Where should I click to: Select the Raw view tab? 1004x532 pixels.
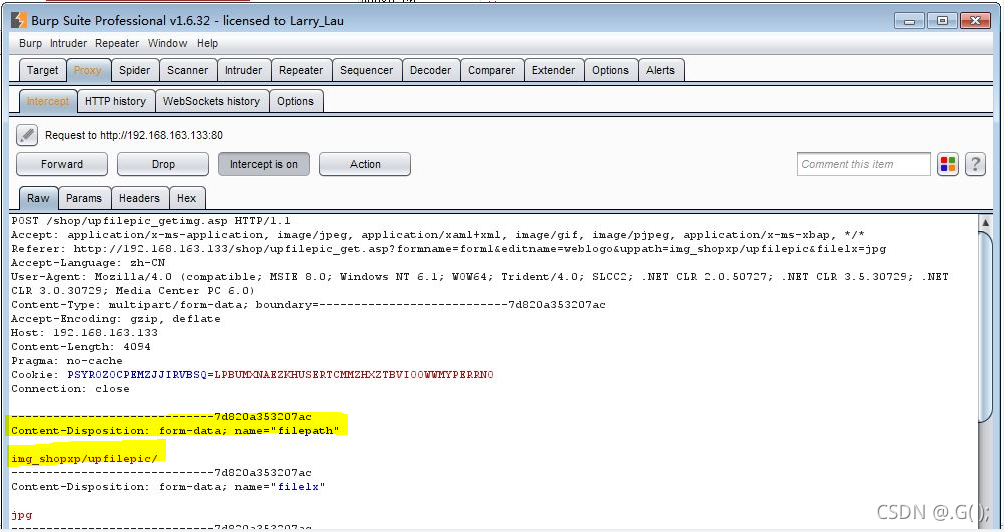pyautogui.click(x=38, y=198)
